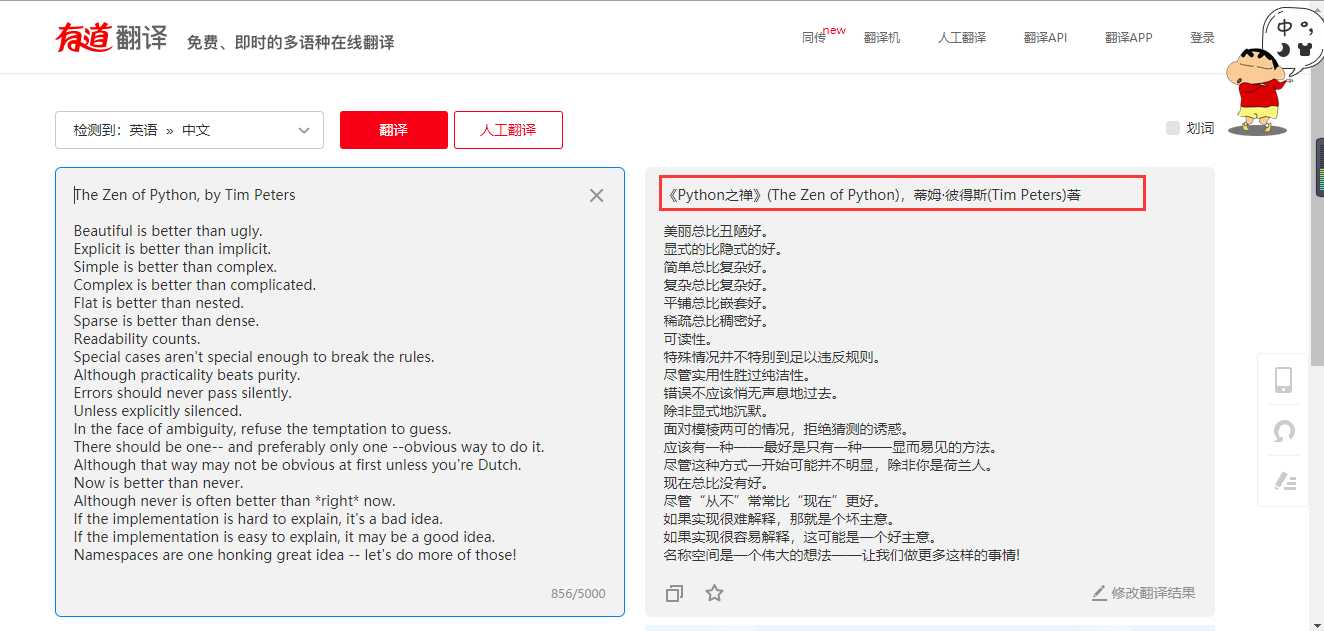The width and height of the screenshot is (1324, 631).
Task: Open the 翻译机 menu item
Action: [x=882, y=38]
